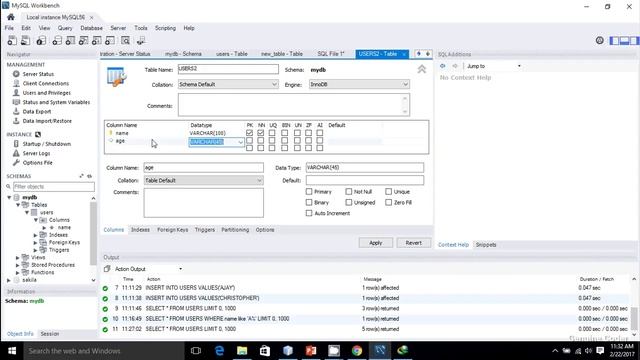
Task: Click the open SQL script toolbar icon
Action: coord(25,40)
